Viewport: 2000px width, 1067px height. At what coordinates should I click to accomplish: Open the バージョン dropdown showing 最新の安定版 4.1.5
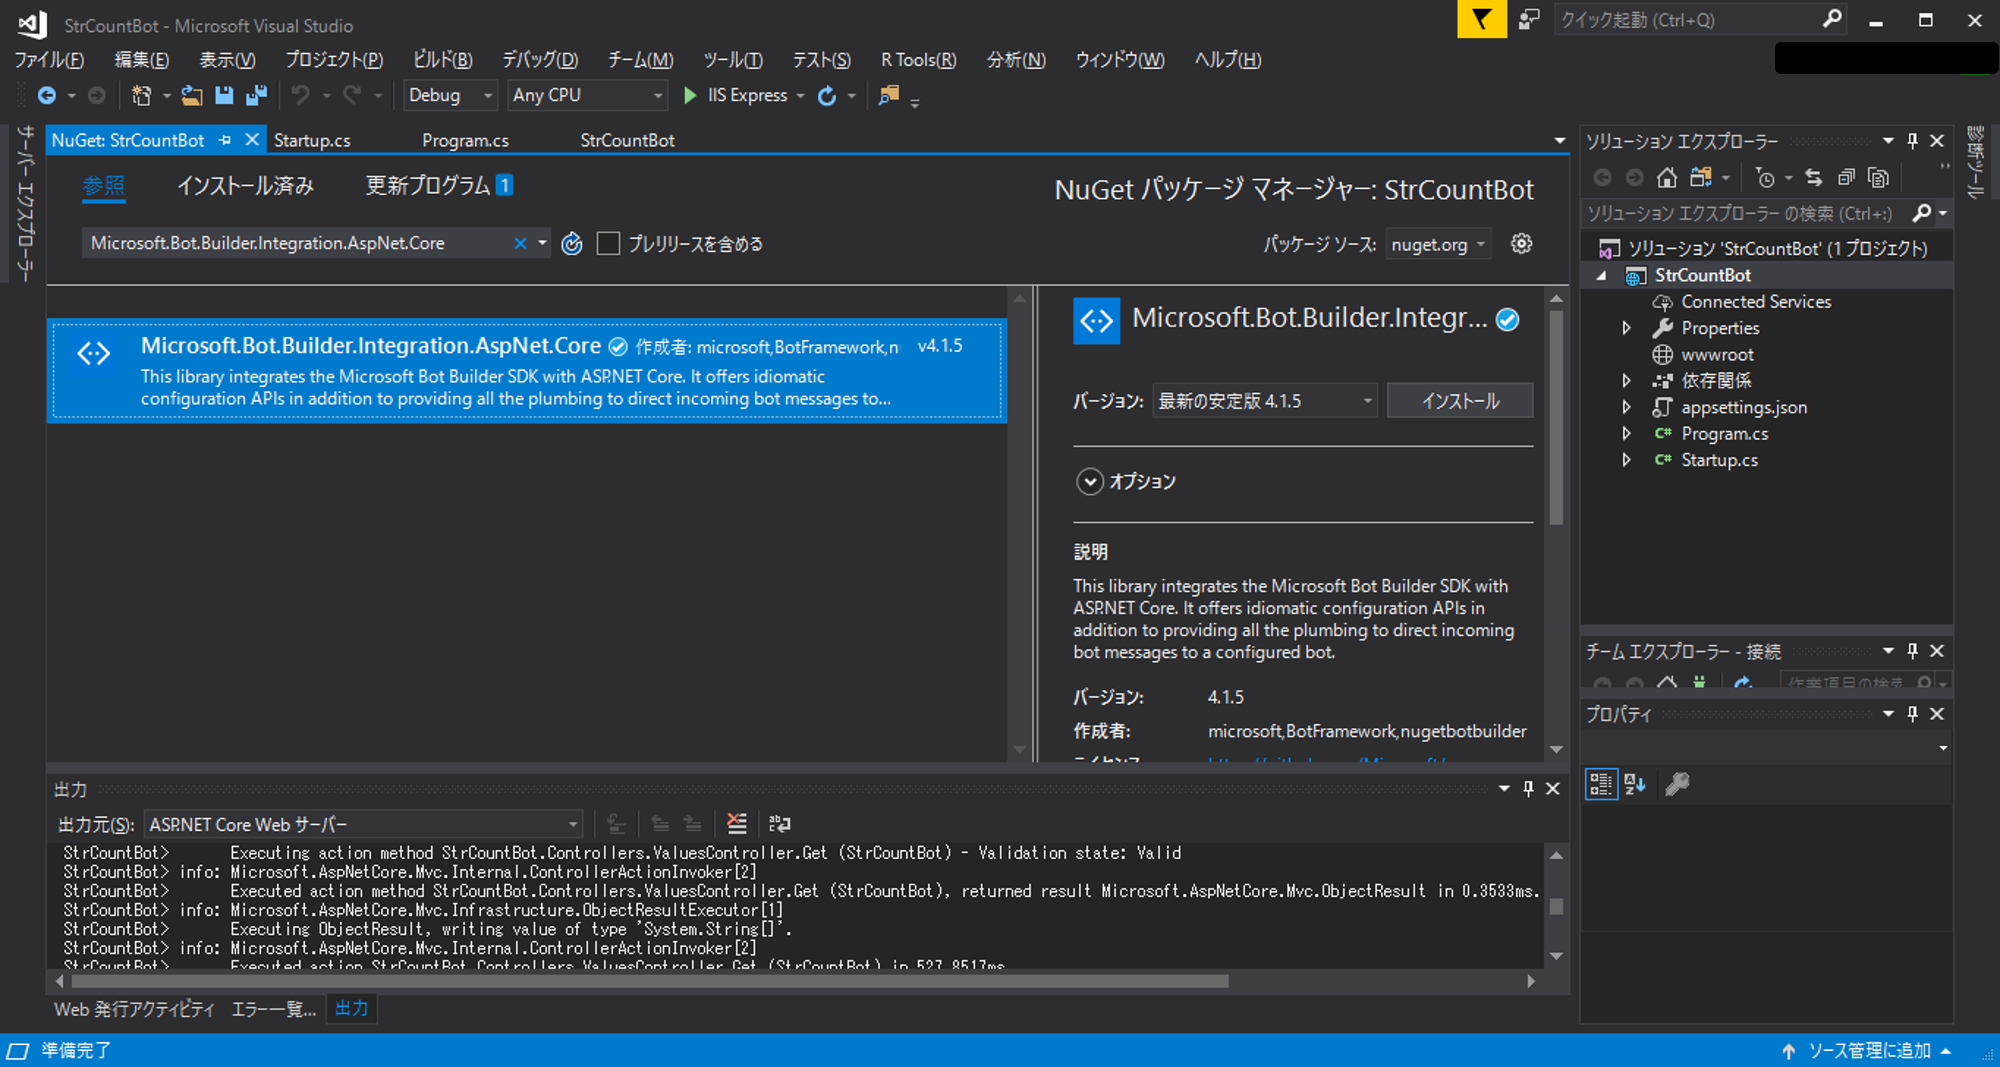point(1265,400)
